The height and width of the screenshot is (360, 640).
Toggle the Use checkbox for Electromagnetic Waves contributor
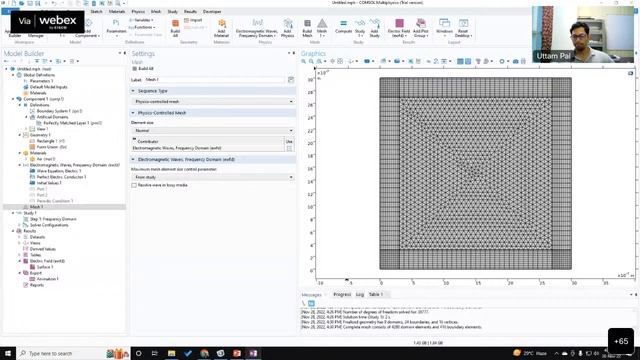[289, 149]
